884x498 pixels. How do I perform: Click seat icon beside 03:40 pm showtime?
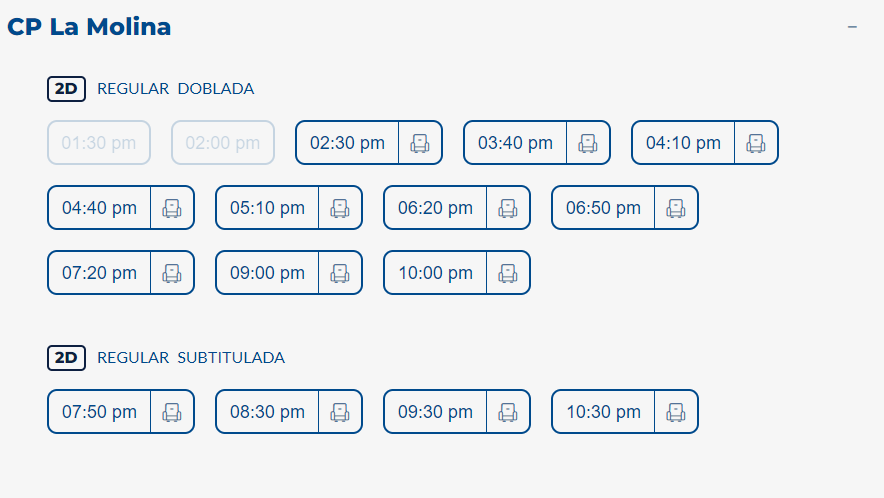click(588, 143)
